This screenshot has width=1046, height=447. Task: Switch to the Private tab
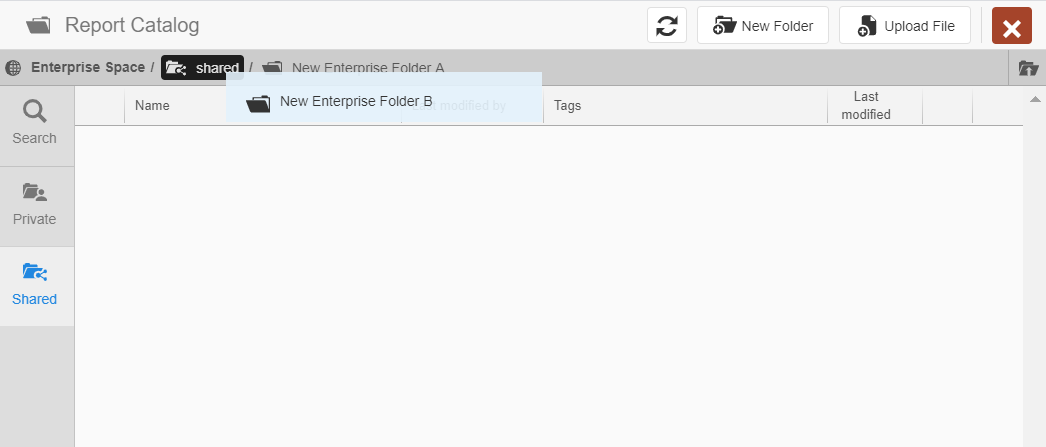(35, 204)
